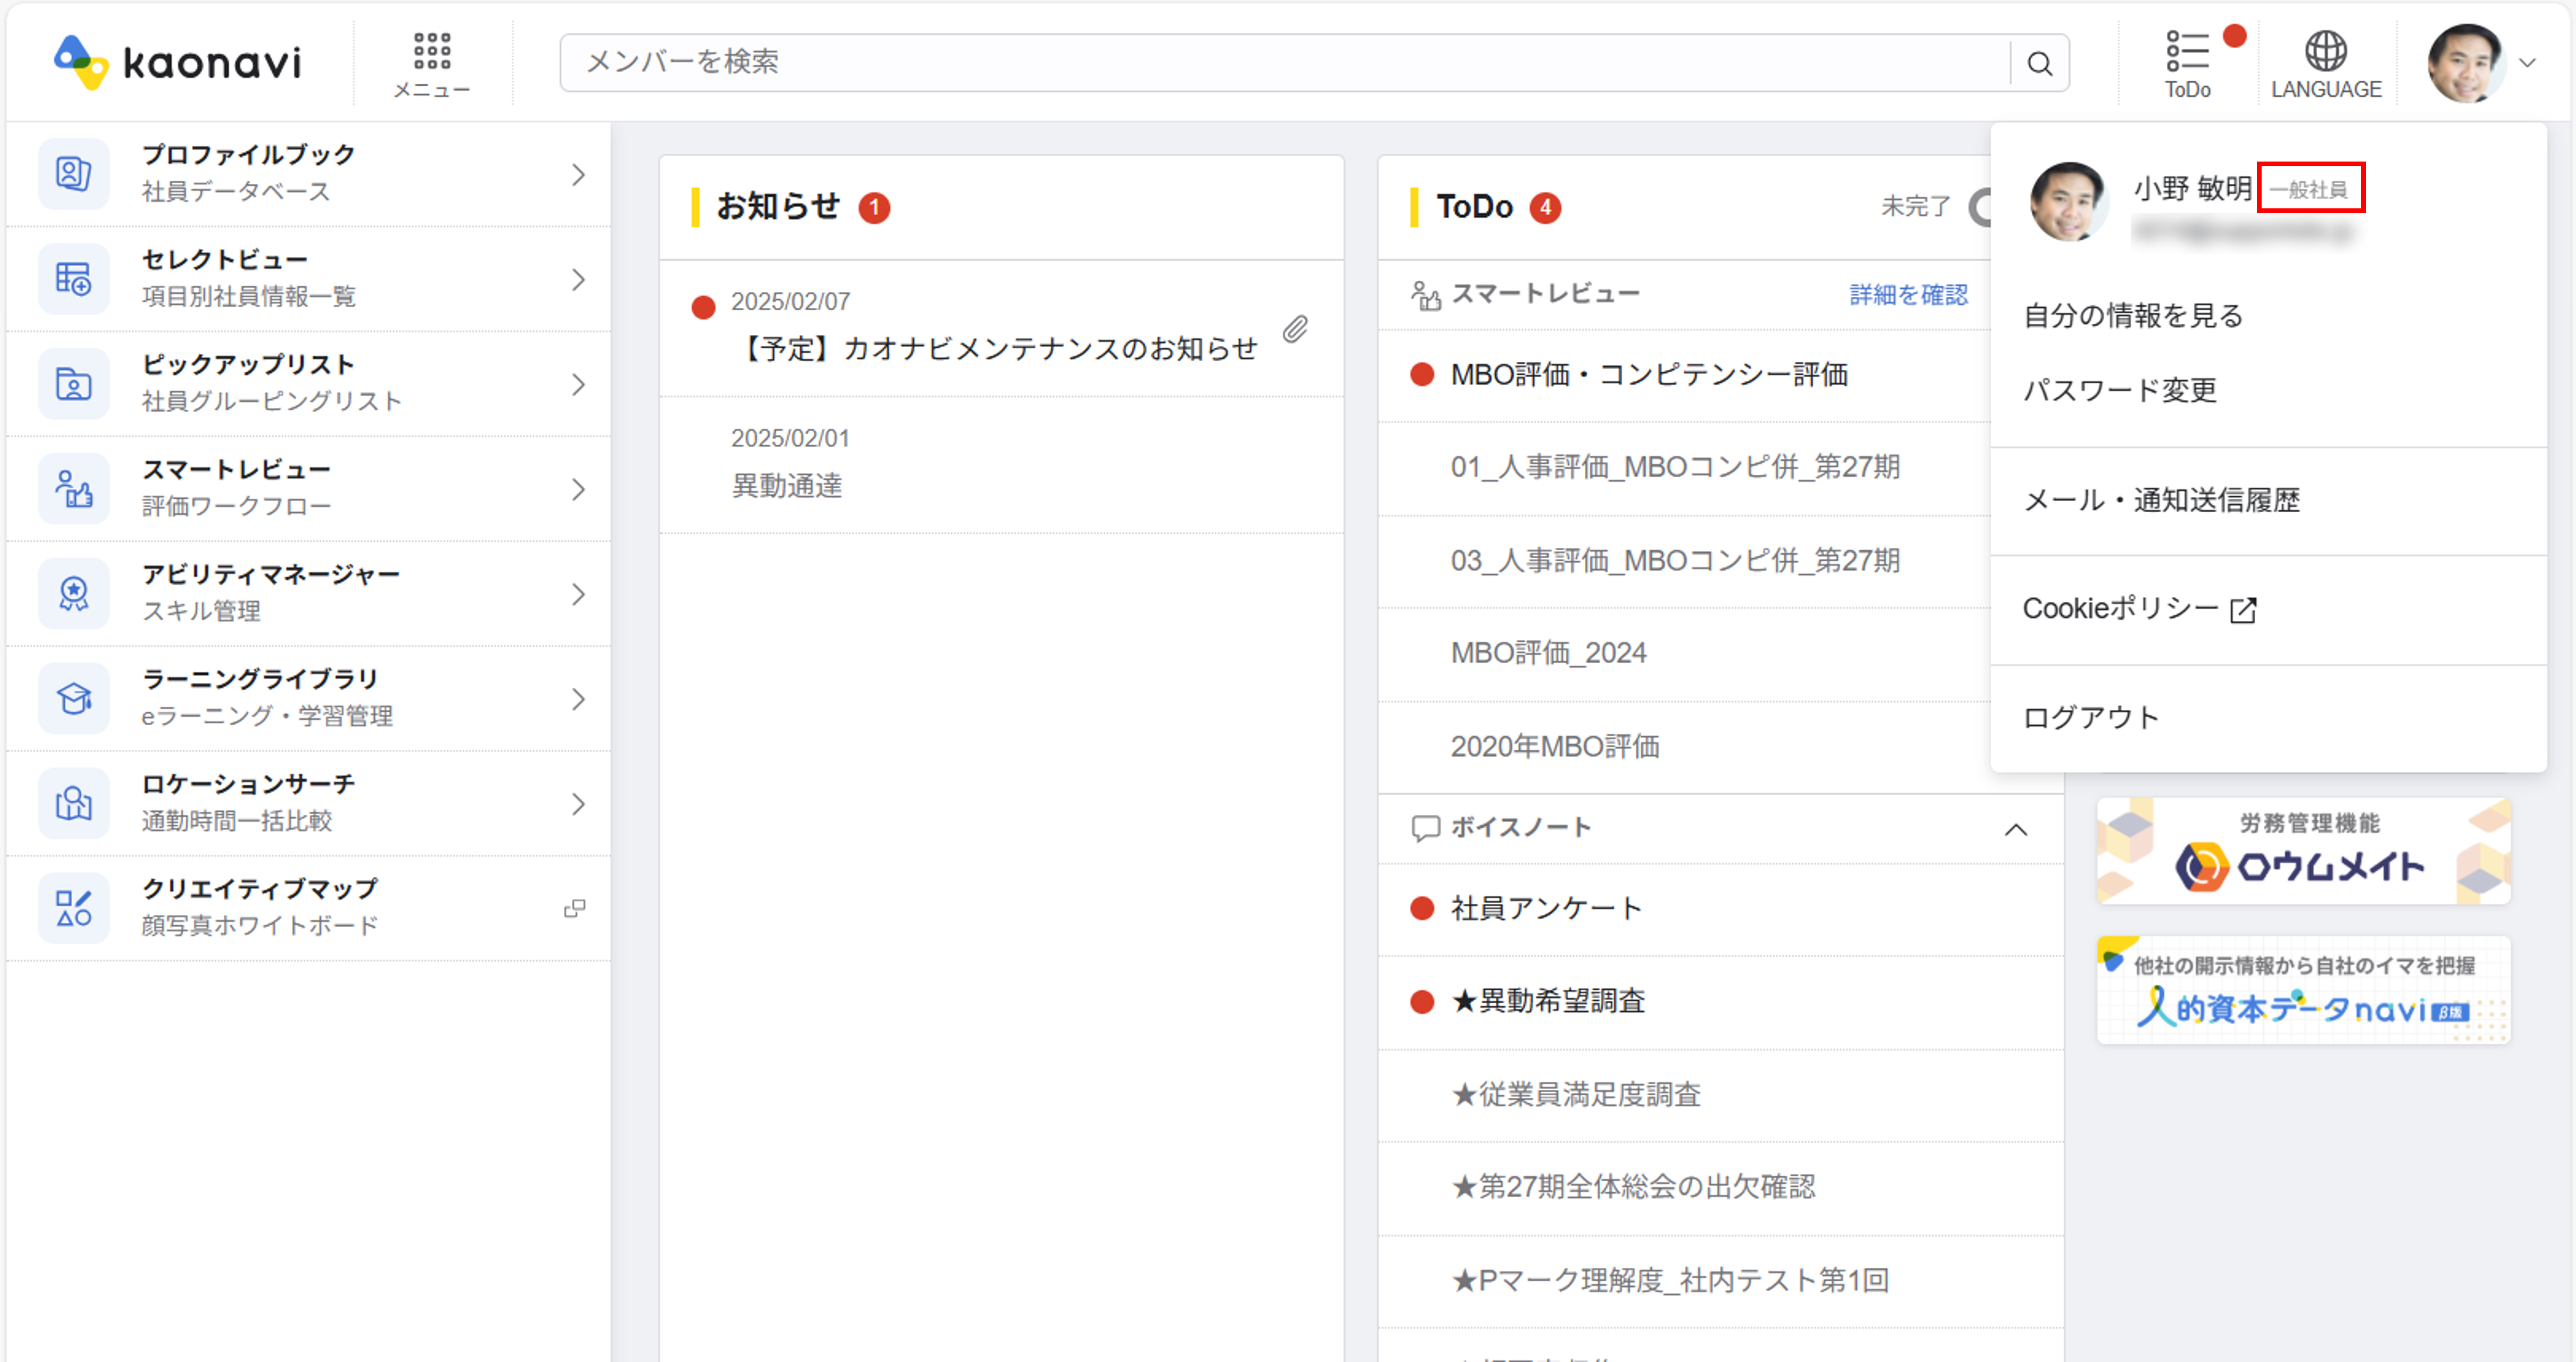The height and width of the screenshot is (1362, 2576).
Task: Open メール・通知送信履歴 menu item
Action: pyautogui.click(x=2161, y=500)
